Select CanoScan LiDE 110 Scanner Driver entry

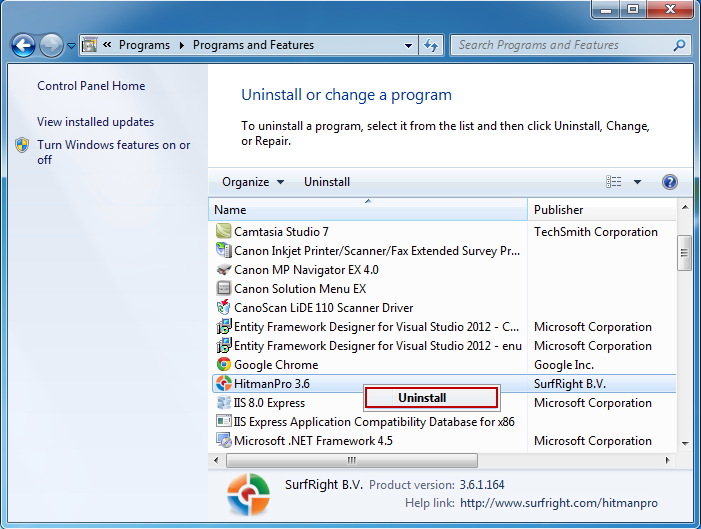[324, 308]
